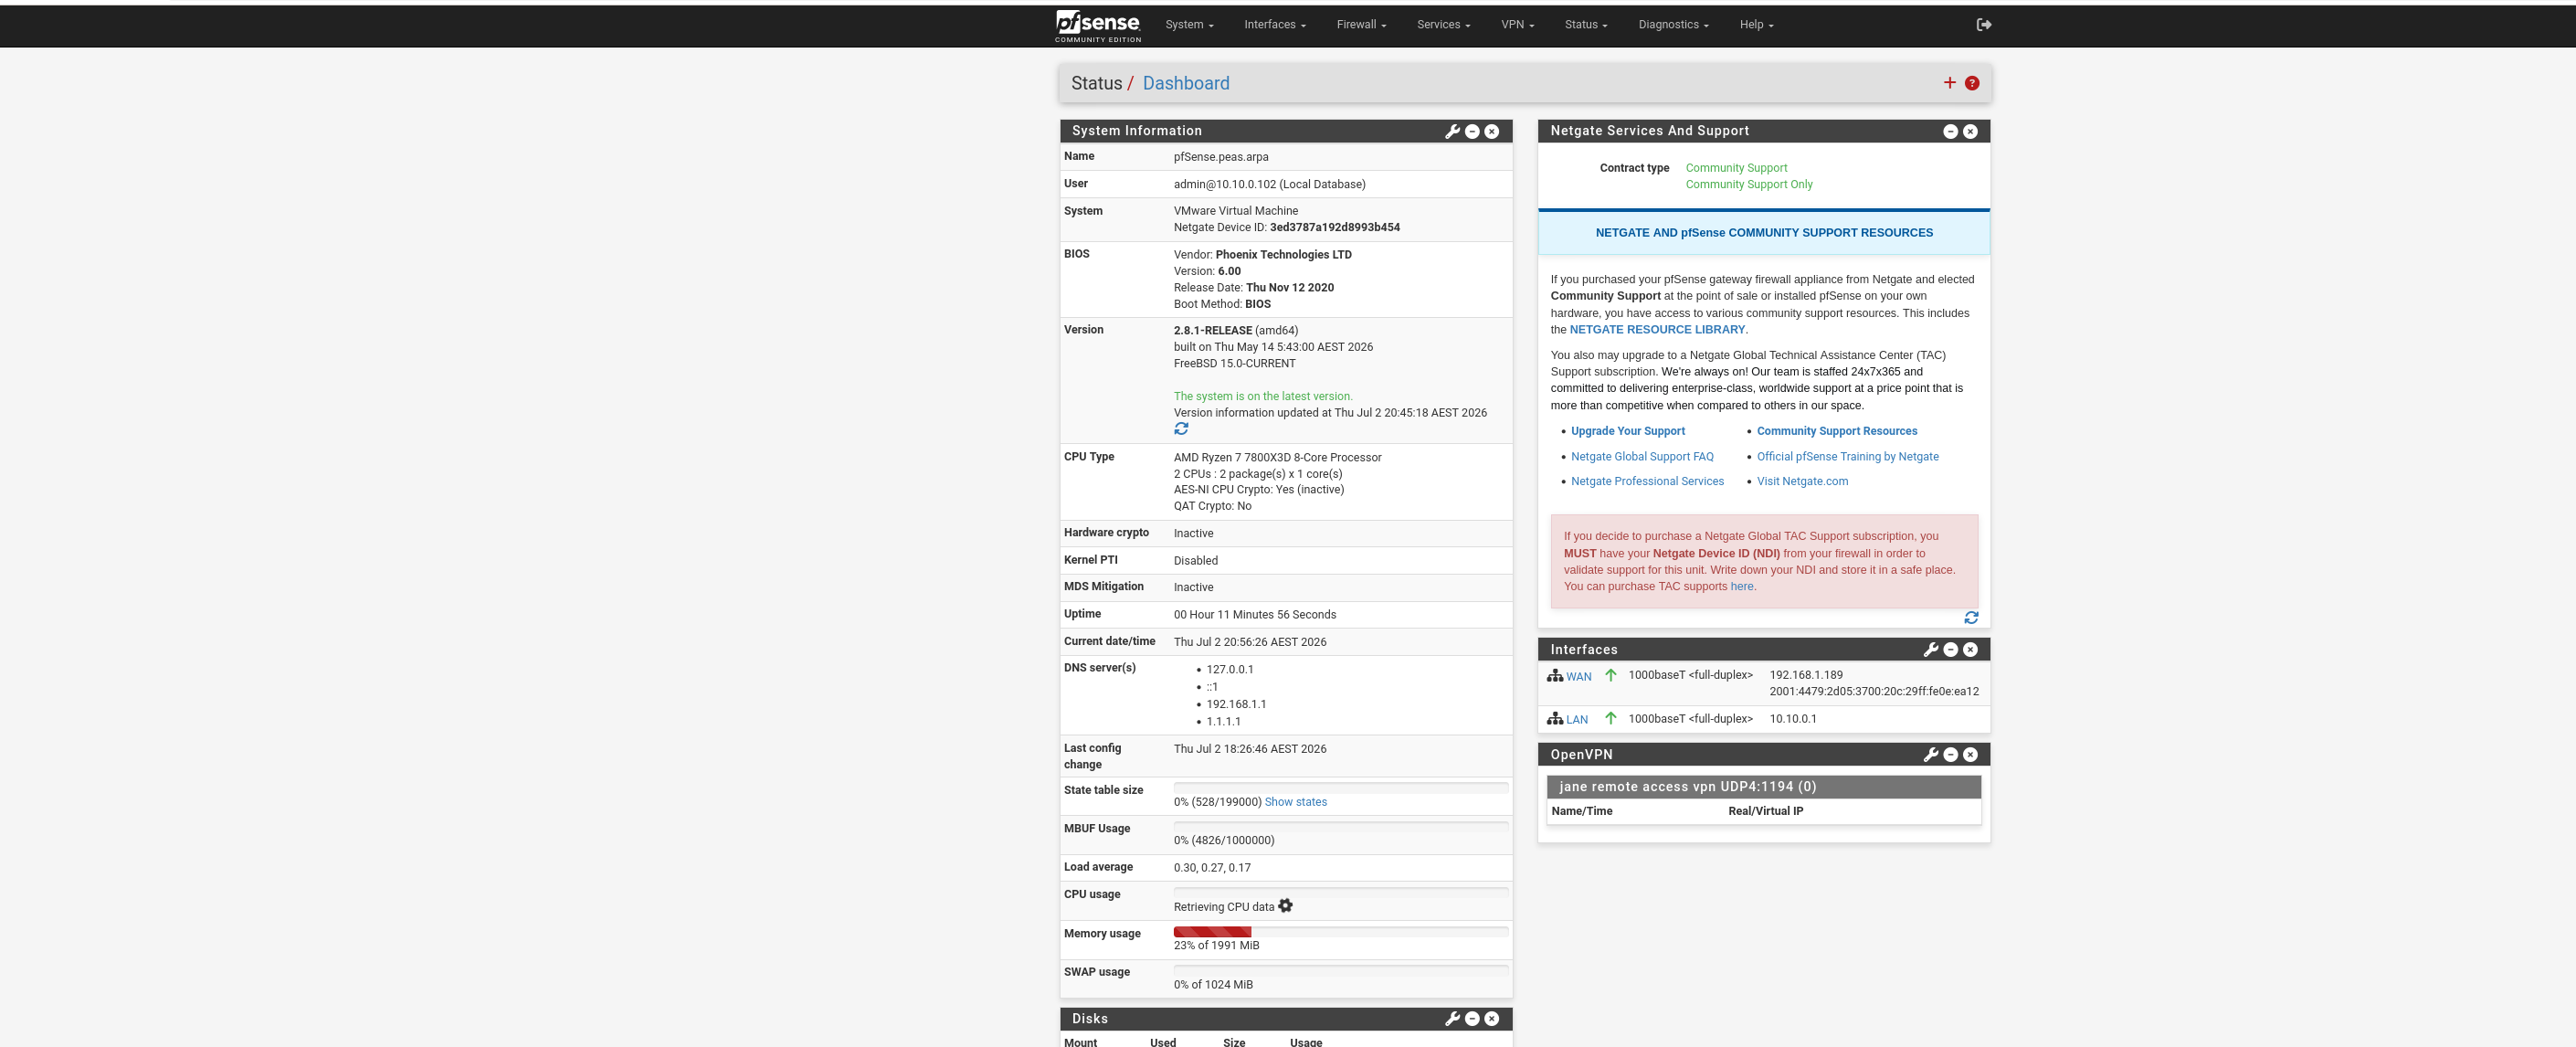Click LAN IP address 10.10.0.1
The image size is (2576, 1047).
pyautogui.click(x=1792, y=718)
